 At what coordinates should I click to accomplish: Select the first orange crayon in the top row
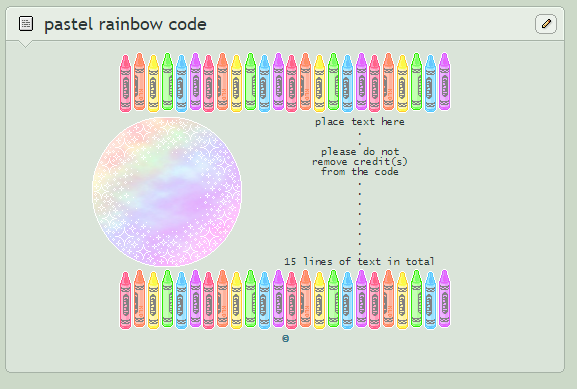(x=139, y=82)
